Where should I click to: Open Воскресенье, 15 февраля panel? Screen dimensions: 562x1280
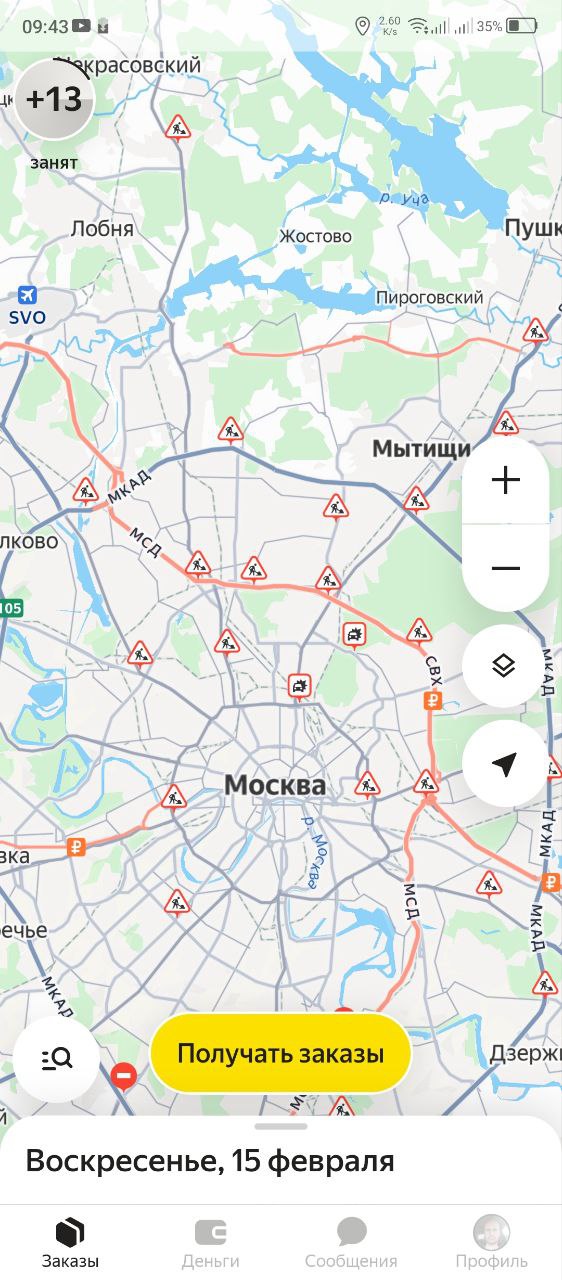281,1162
